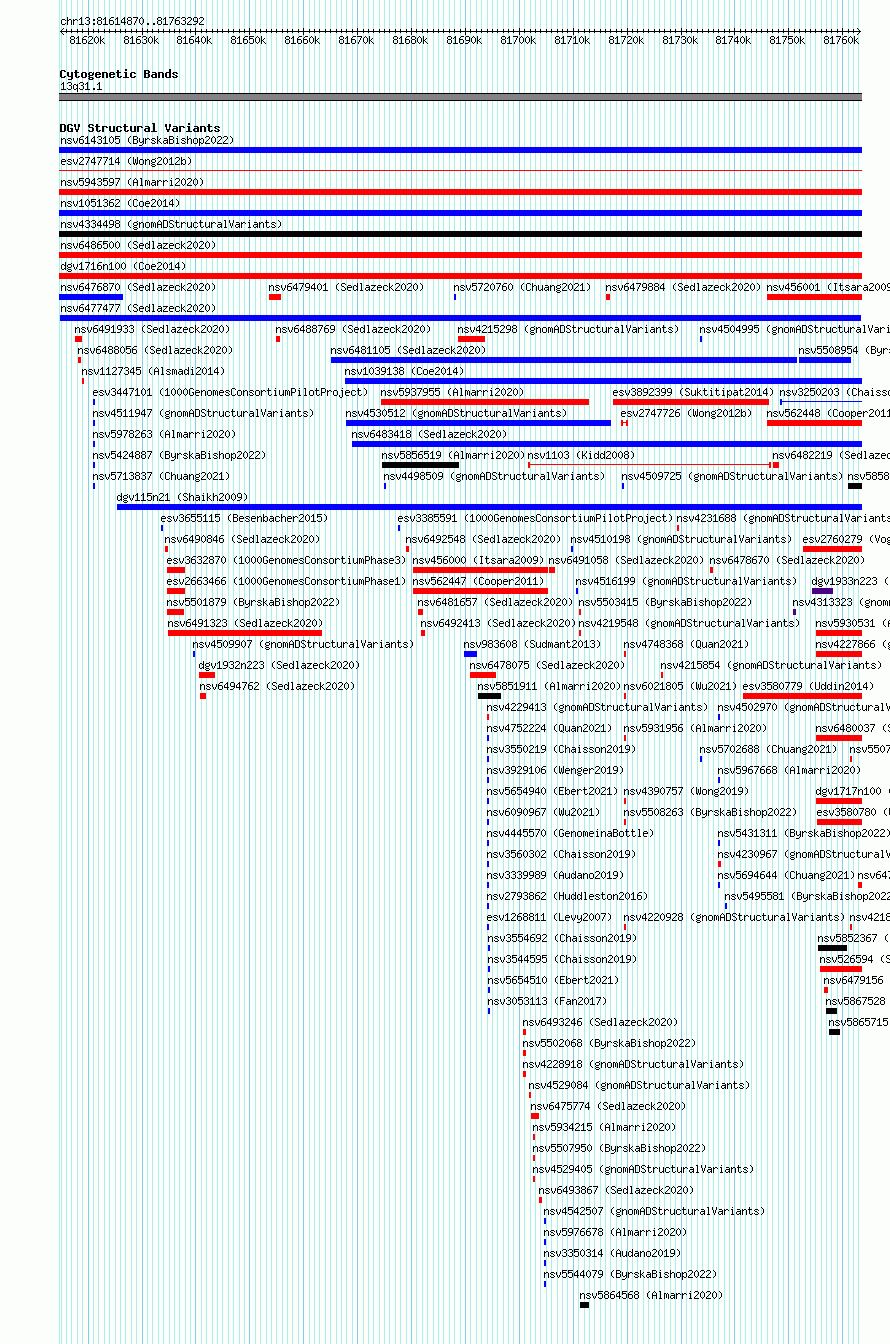Select the chr13:81614870..81763292 region label
Viewport: 890px width, 1344px height.
pos(132,21)
